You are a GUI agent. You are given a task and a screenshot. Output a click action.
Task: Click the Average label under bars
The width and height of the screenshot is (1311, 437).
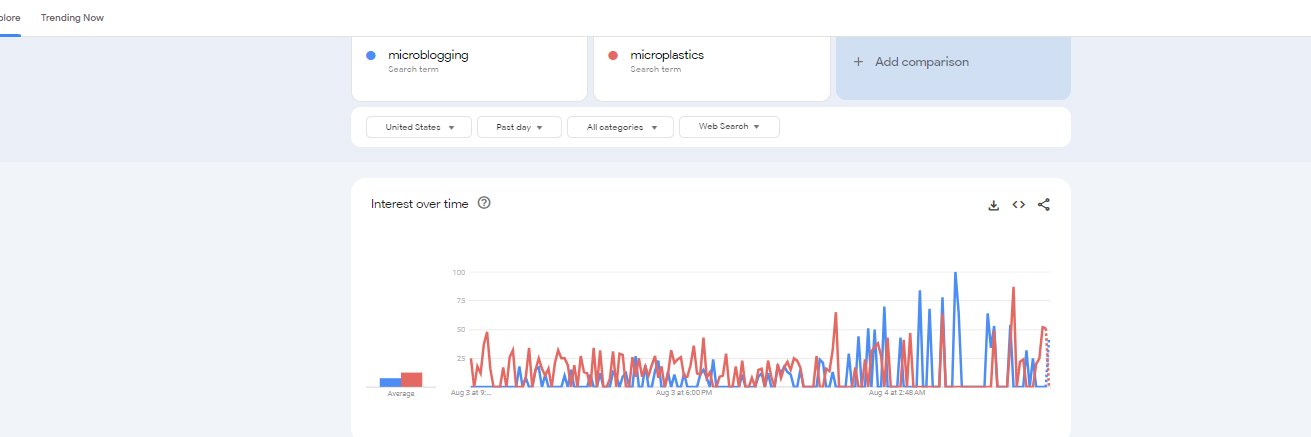click(401, 394)
